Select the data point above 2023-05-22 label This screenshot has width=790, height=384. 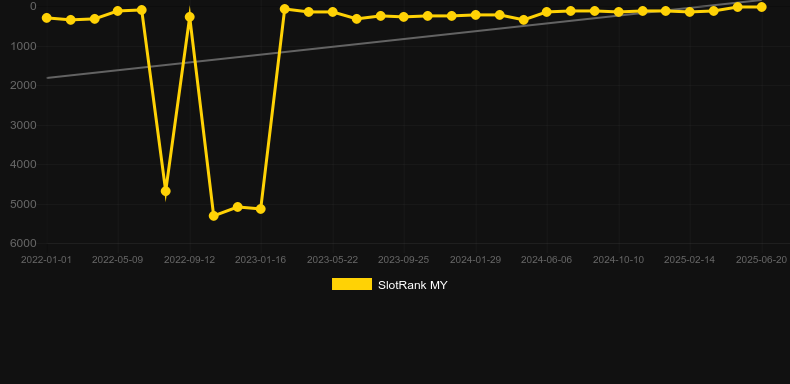point(333,12)
